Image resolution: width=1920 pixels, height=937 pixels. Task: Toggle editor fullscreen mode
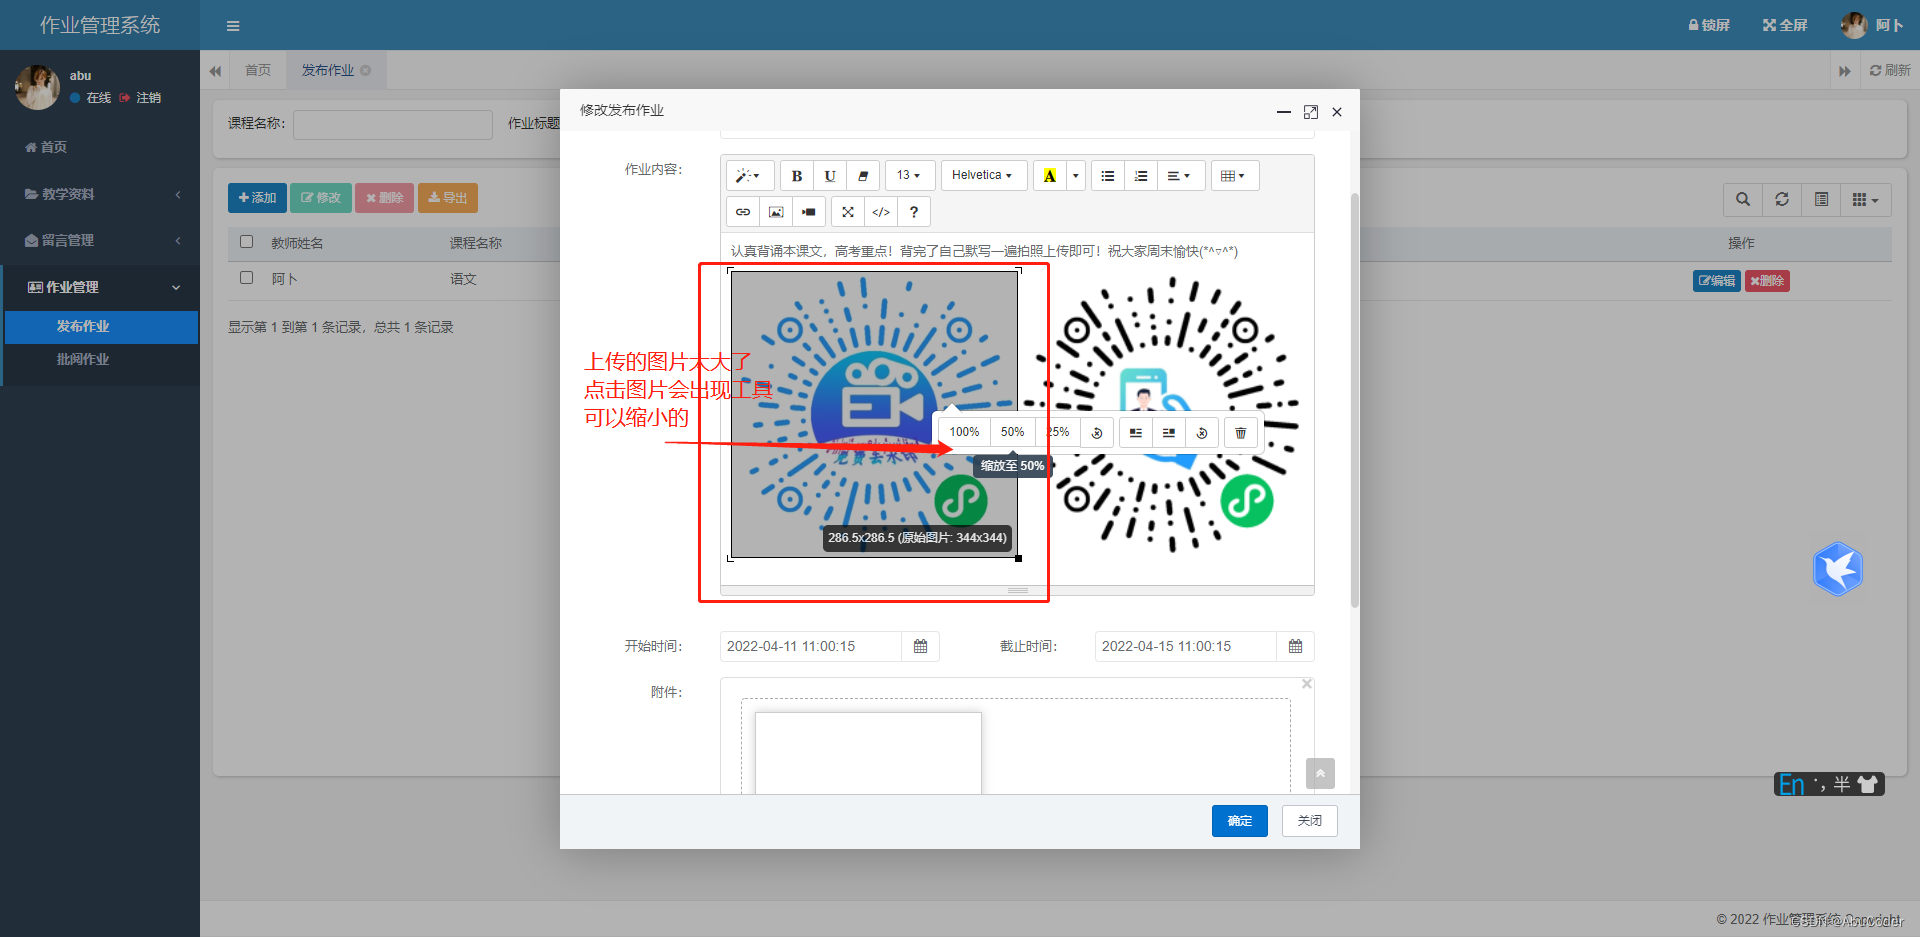[x=848, y=212]
